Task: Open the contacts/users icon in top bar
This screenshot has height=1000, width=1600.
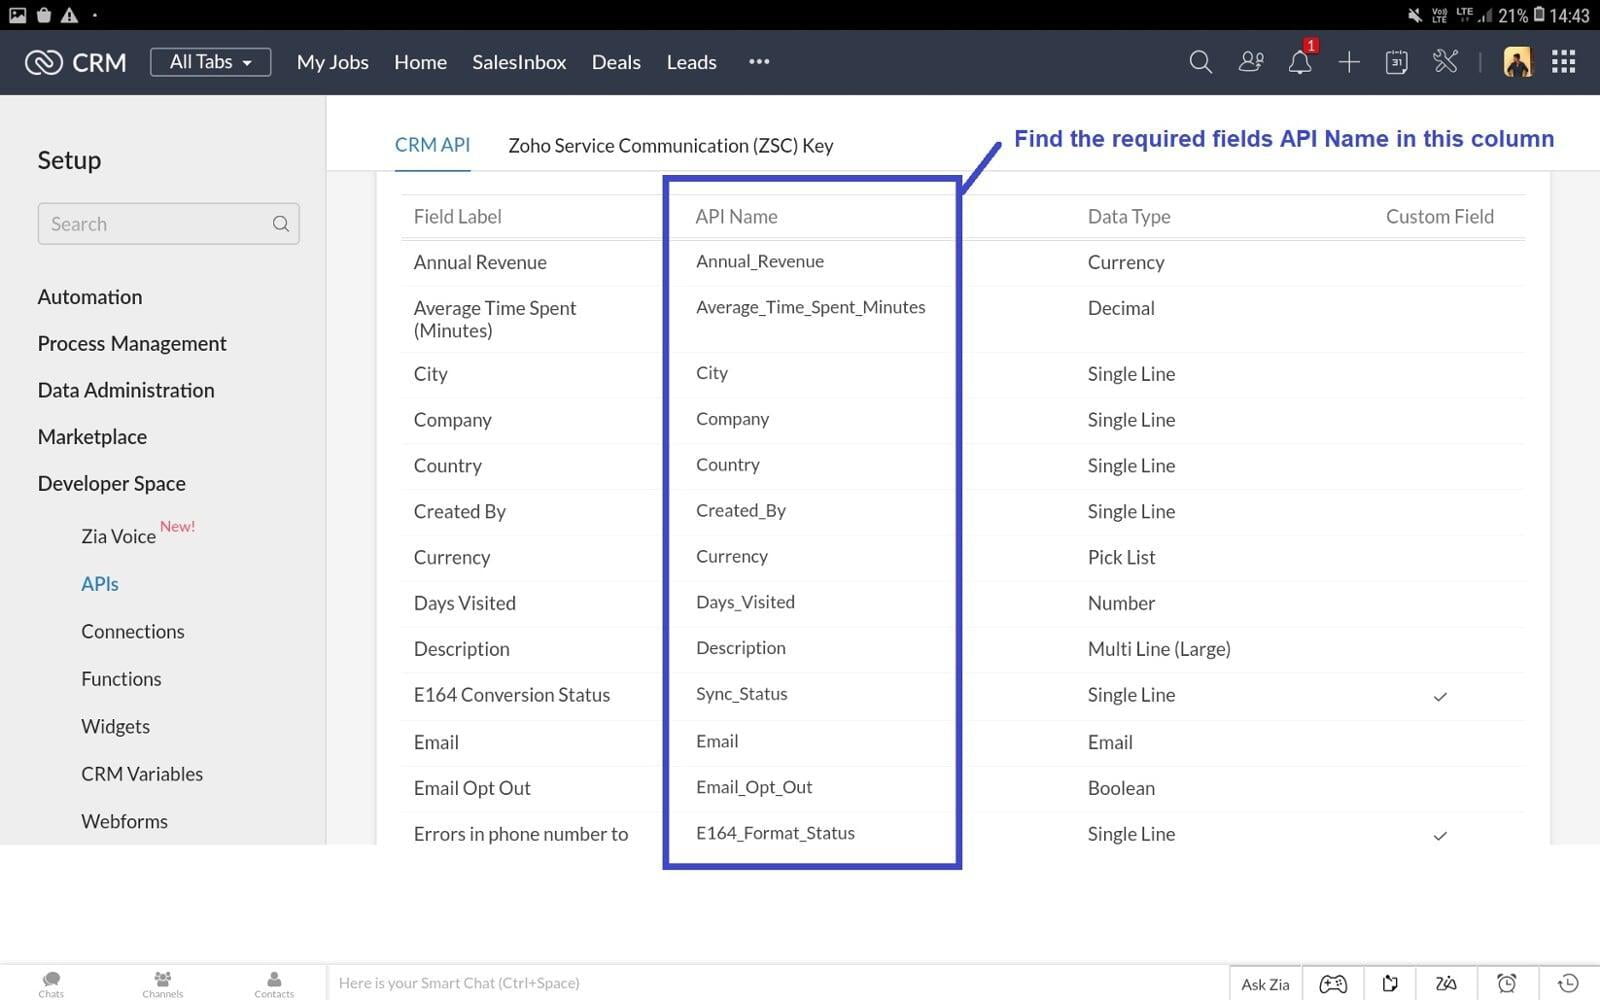Action: (1251, 62)
